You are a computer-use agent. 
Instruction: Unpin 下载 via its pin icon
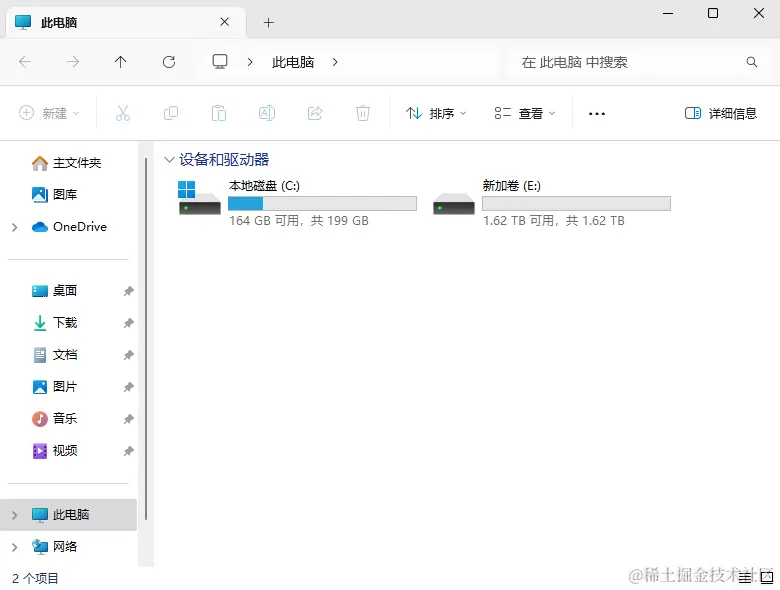click(128, 323)
